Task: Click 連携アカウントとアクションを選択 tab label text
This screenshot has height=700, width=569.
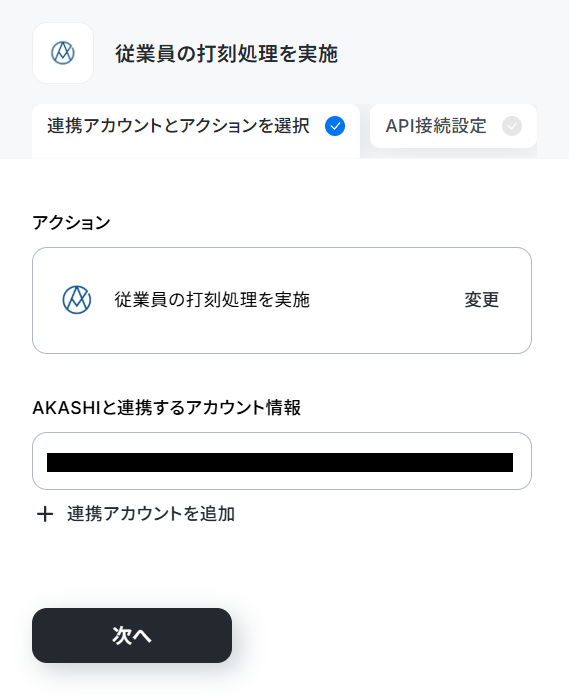Action: click(178, 126)
